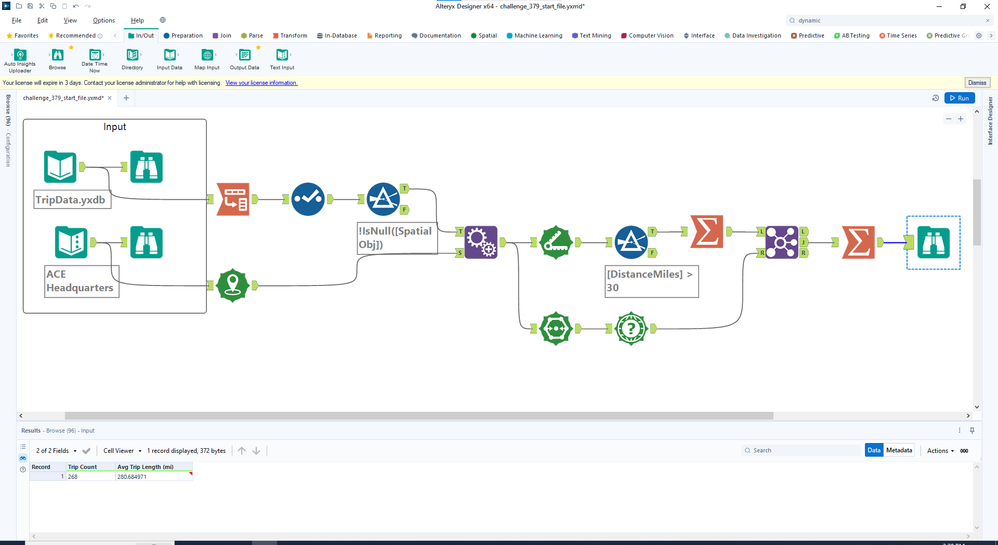Dismiss the license expiry banner
The image size is (998, 545).
977,83
